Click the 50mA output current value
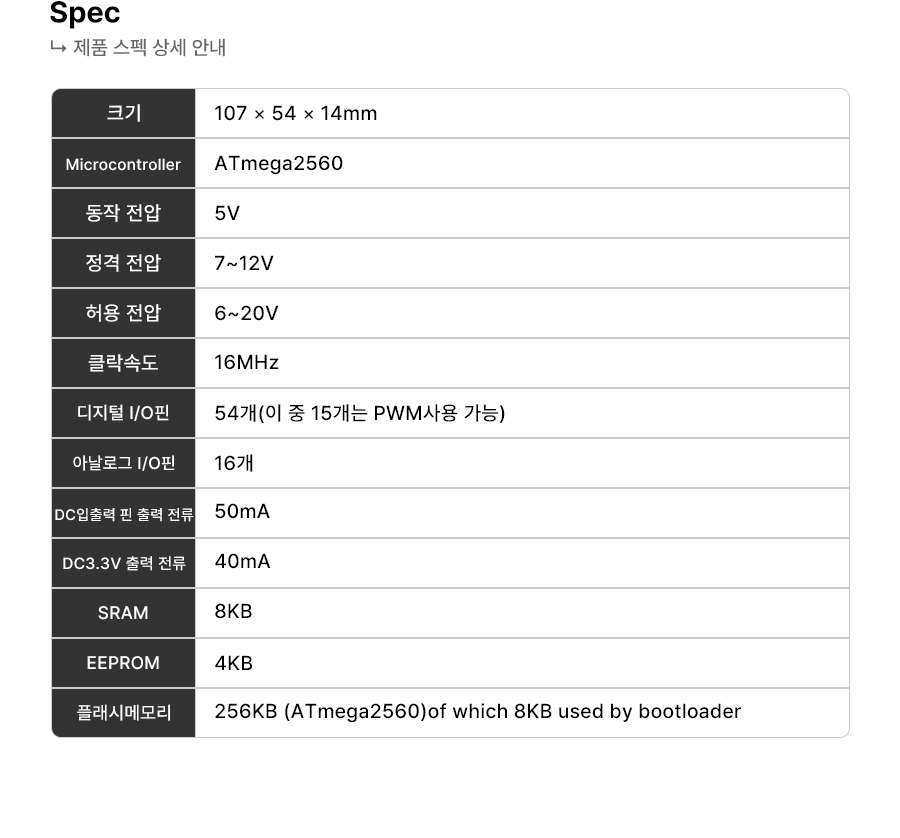Screen dimensions: 900x838 [x=242, y=512]
